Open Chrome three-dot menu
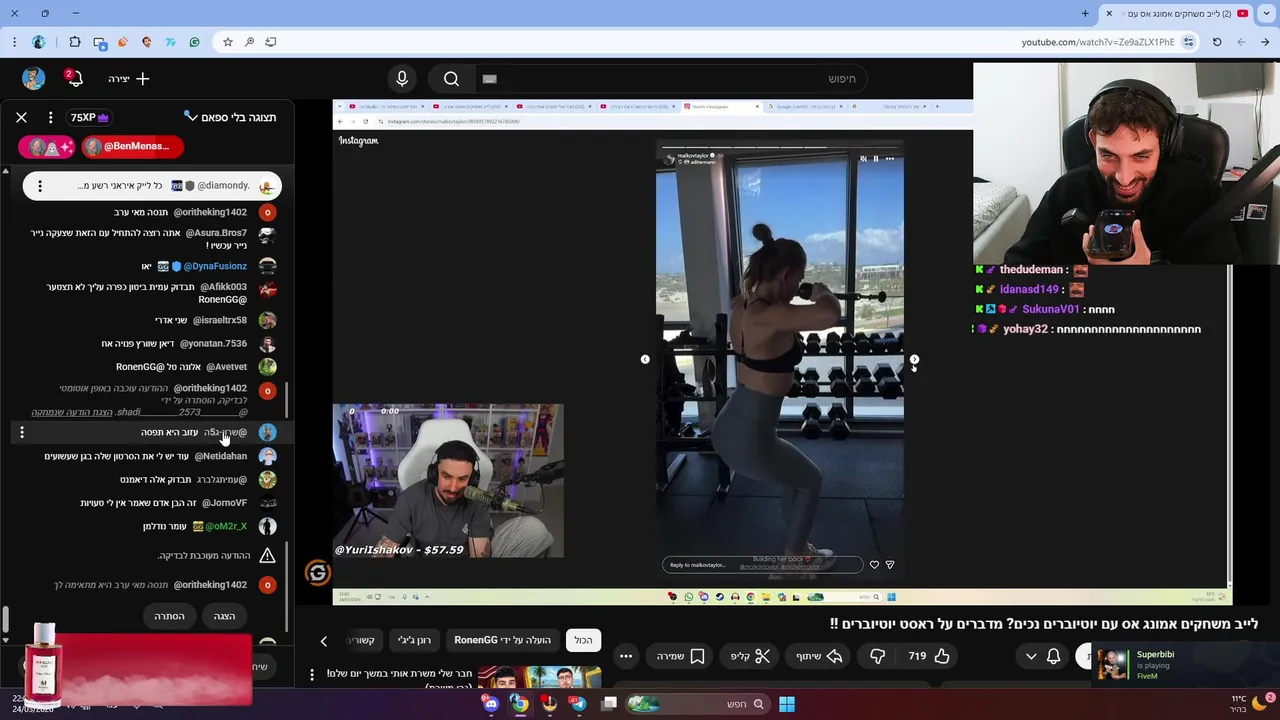 14,42
